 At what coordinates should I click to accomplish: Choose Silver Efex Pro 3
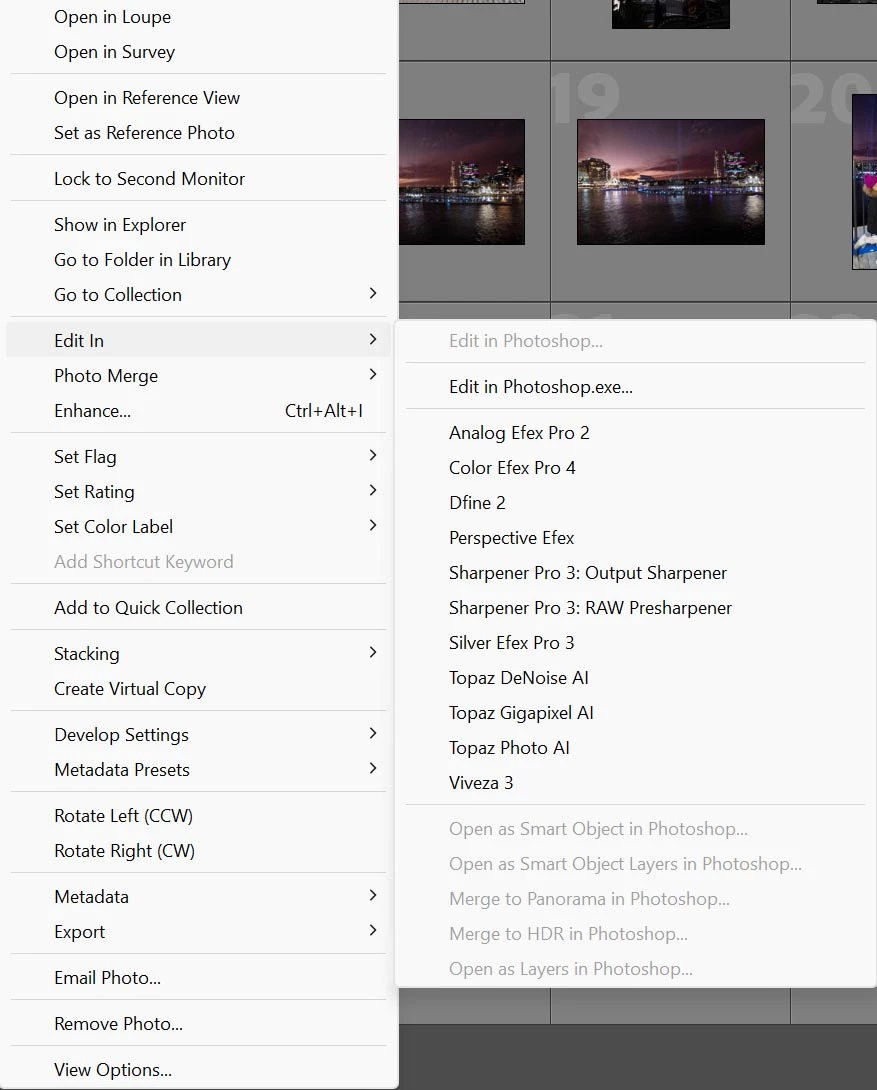pos(635,642)
